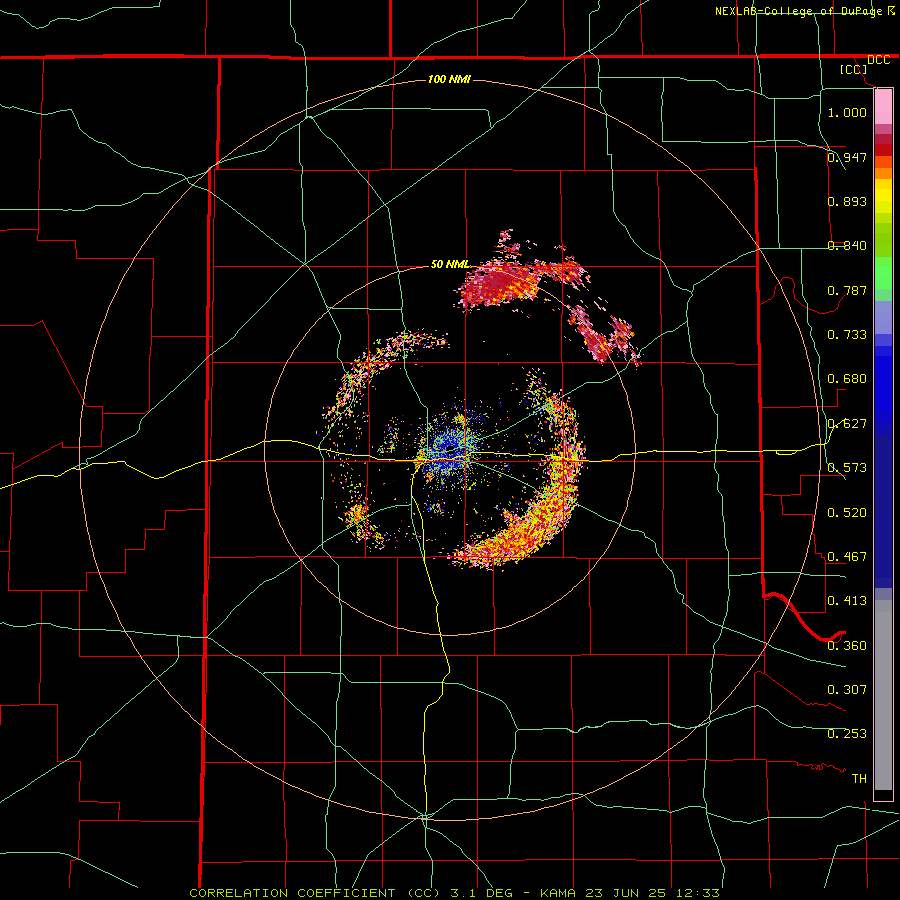900x900 pixels.
Task: Click the Correlation Coefficient caption at the bottom
Action: pyautogui.click(x=453, y=893)
